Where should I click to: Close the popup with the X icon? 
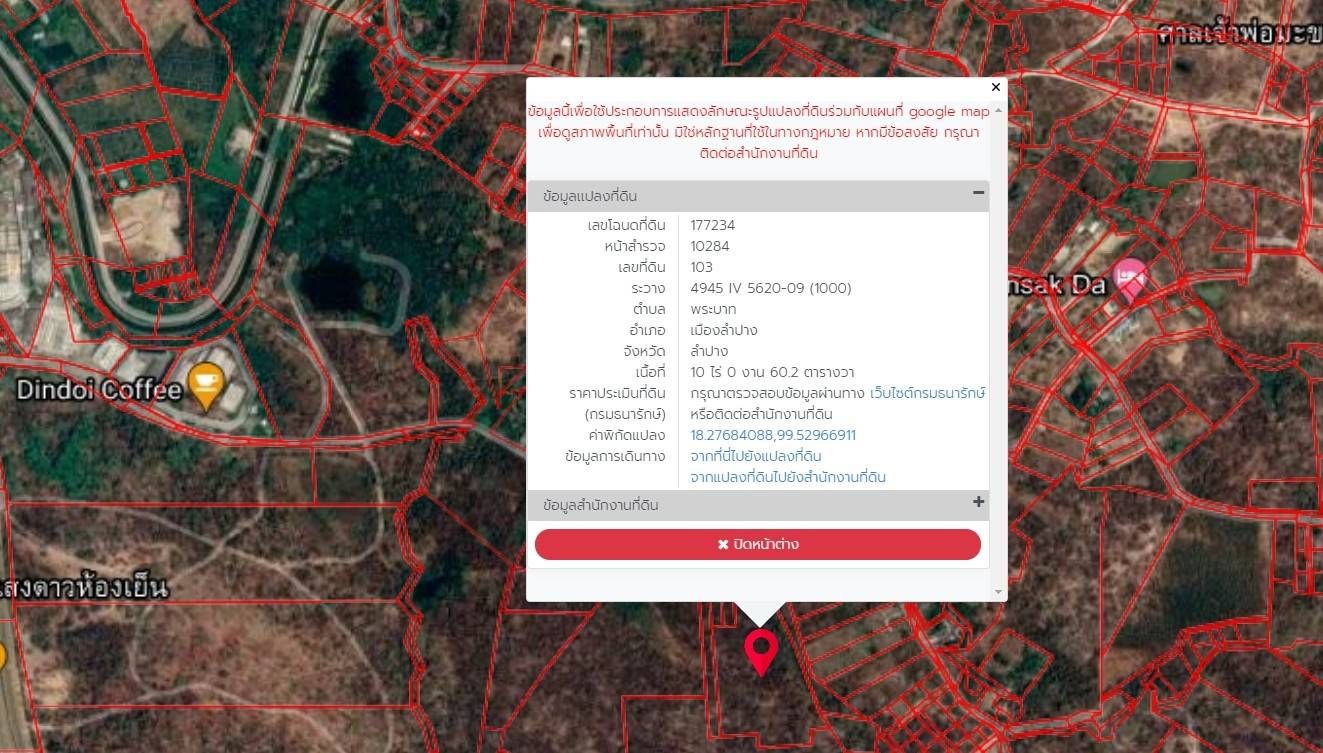(995, 87)
